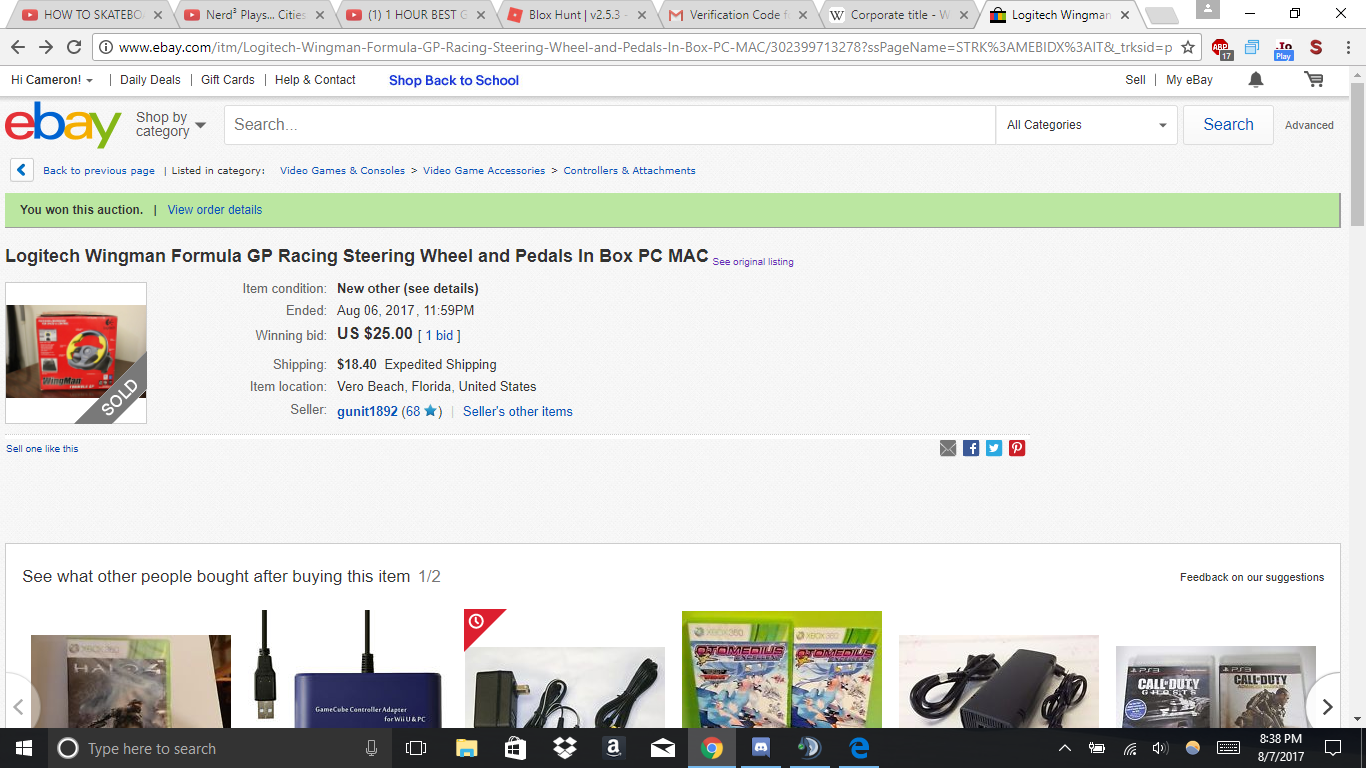This screenshot has width=1366, height=768.
Task: Open Seller's other items link
Action: click(518, 411)
